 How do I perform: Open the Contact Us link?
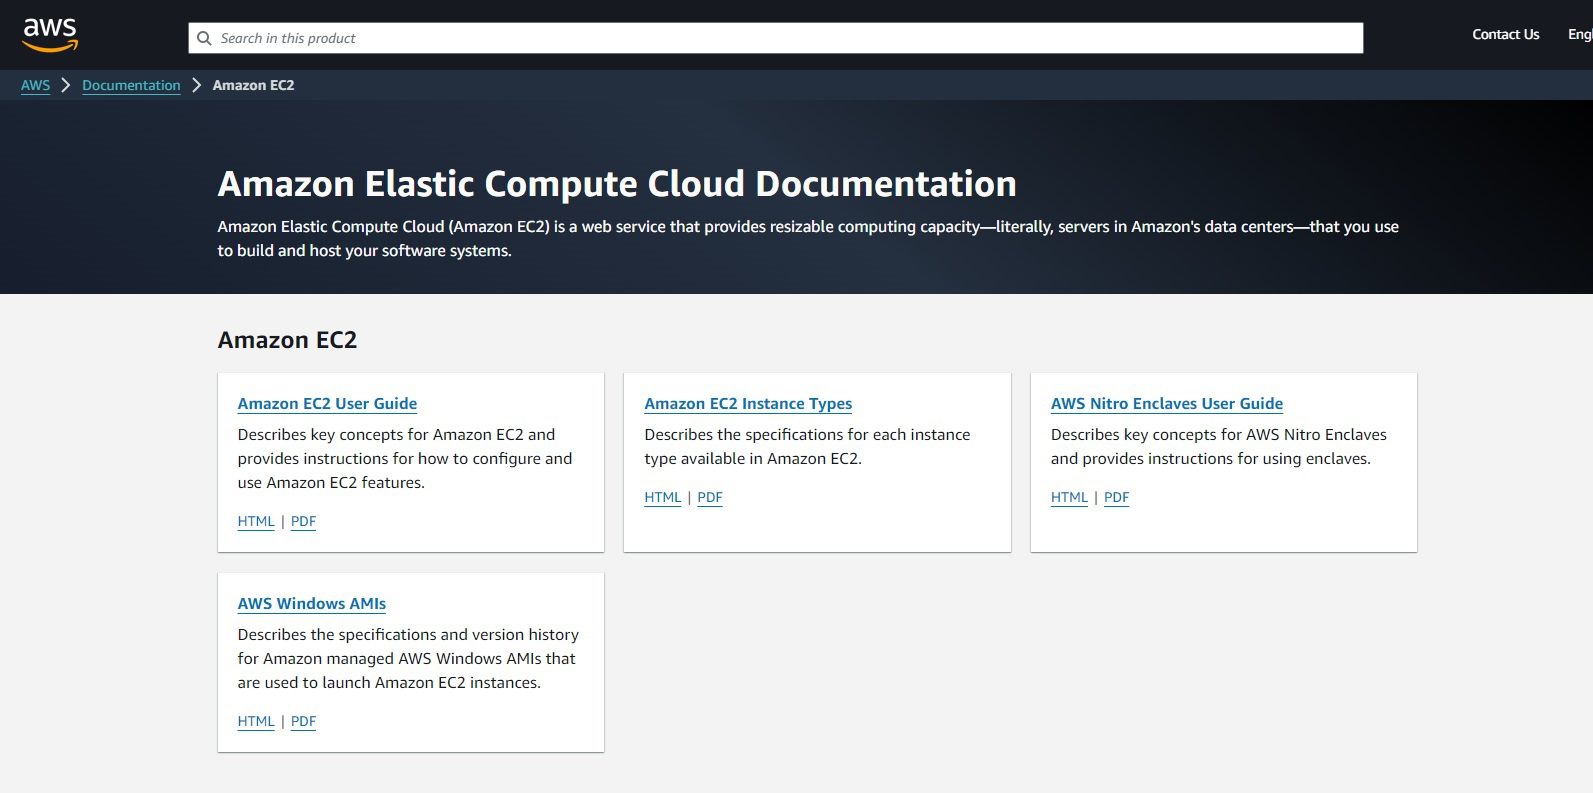pyautogui.click(x=1505, y=34)
